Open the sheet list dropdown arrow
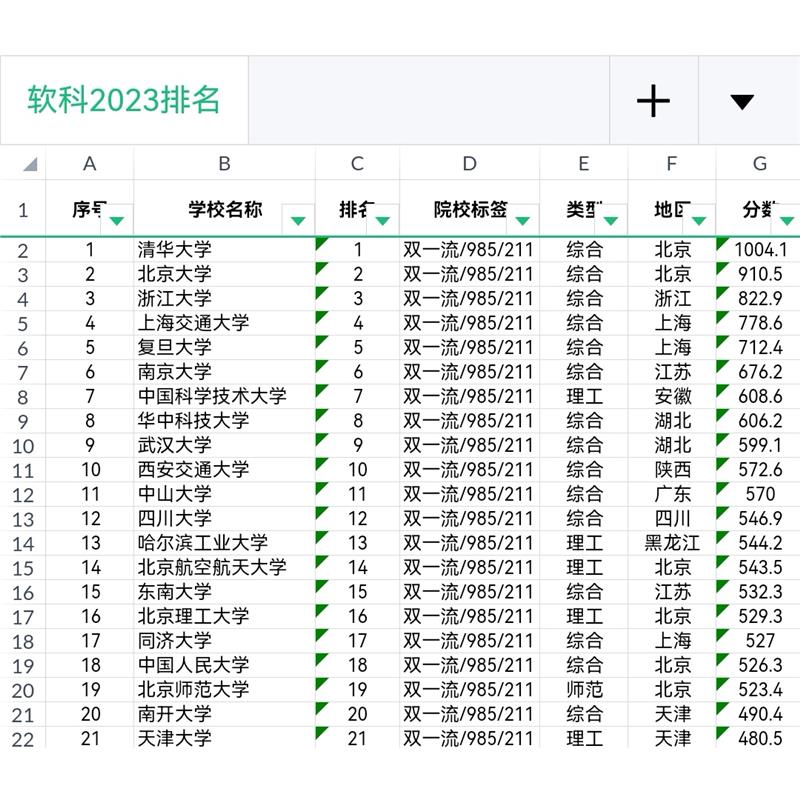Screen dimensions: 800x800 [742, 102]
